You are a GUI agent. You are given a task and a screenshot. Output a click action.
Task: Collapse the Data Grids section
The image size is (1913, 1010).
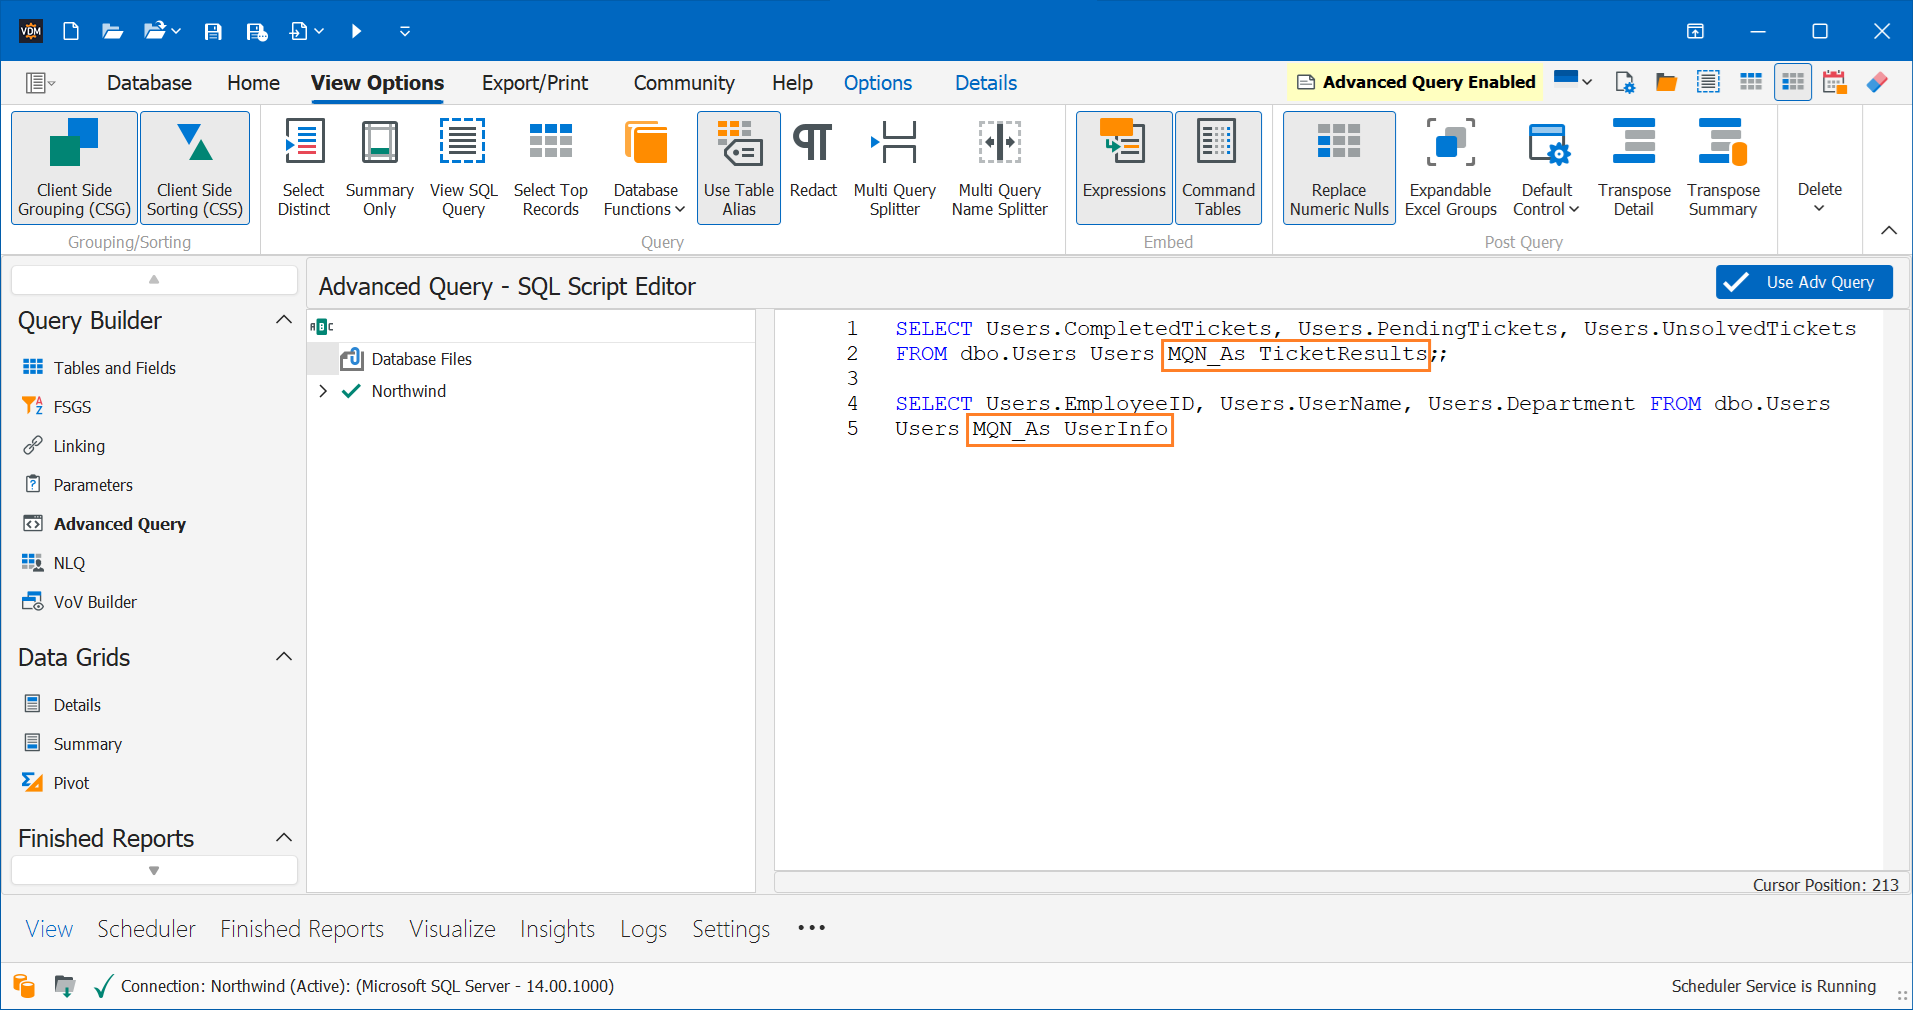tap(283, 657)
